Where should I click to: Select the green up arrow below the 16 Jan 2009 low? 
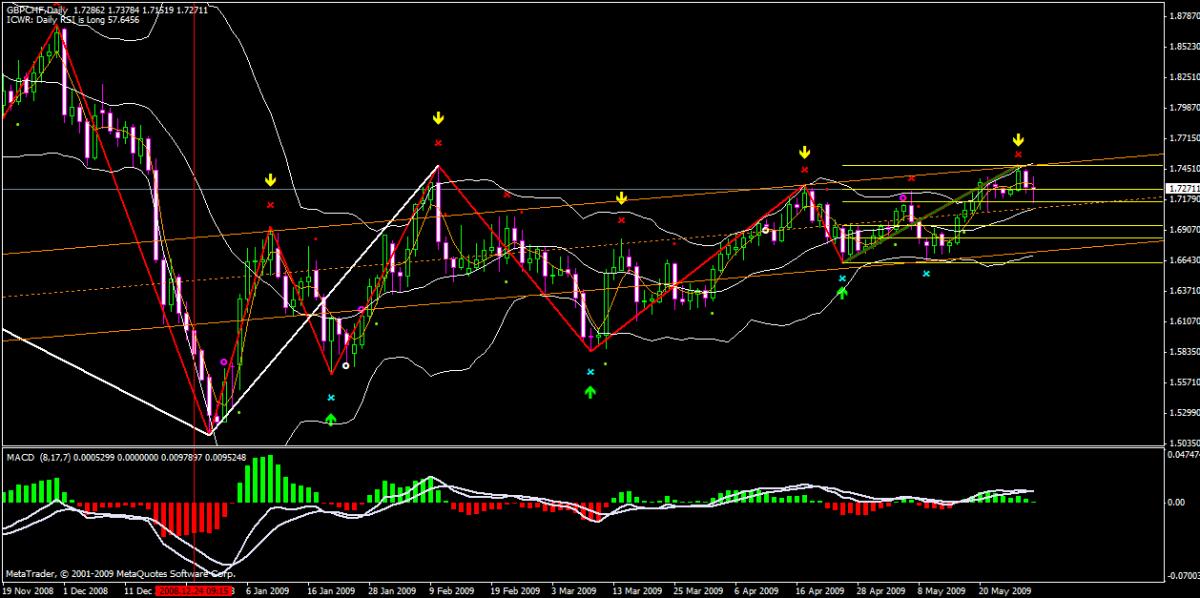tap(331, 419)
